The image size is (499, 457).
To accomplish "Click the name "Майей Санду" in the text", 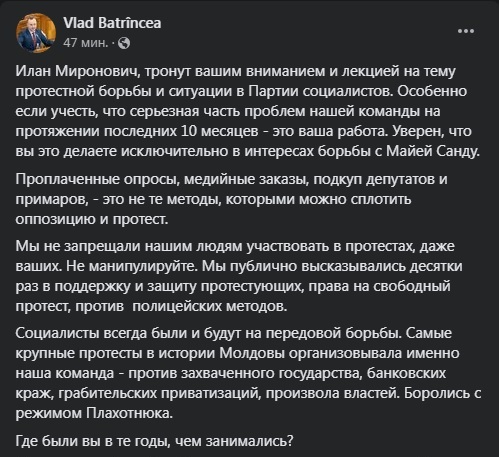I will coord(433,151).
